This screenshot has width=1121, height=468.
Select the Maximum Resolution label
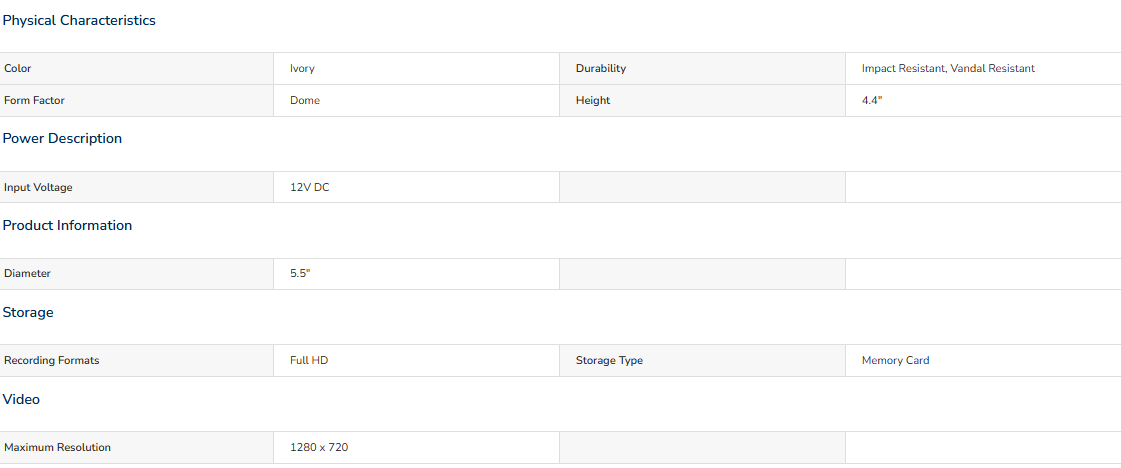[57, 448]
